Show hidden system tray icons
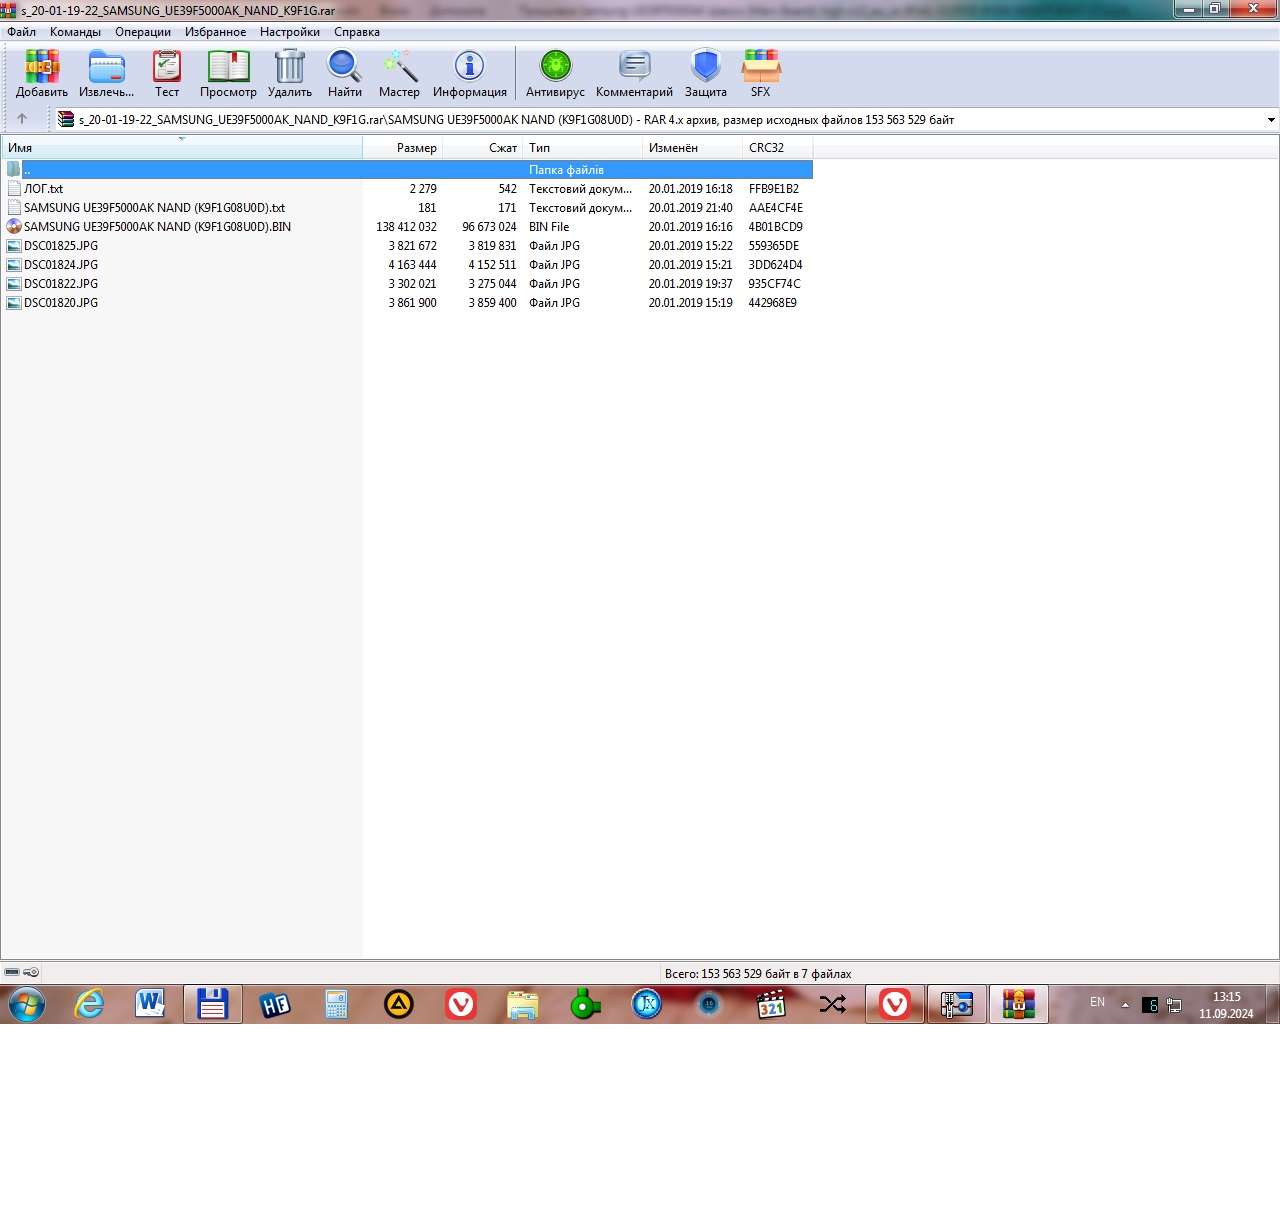The width and height of the screenshot is (1280, 1222). pos(1125,1005)
